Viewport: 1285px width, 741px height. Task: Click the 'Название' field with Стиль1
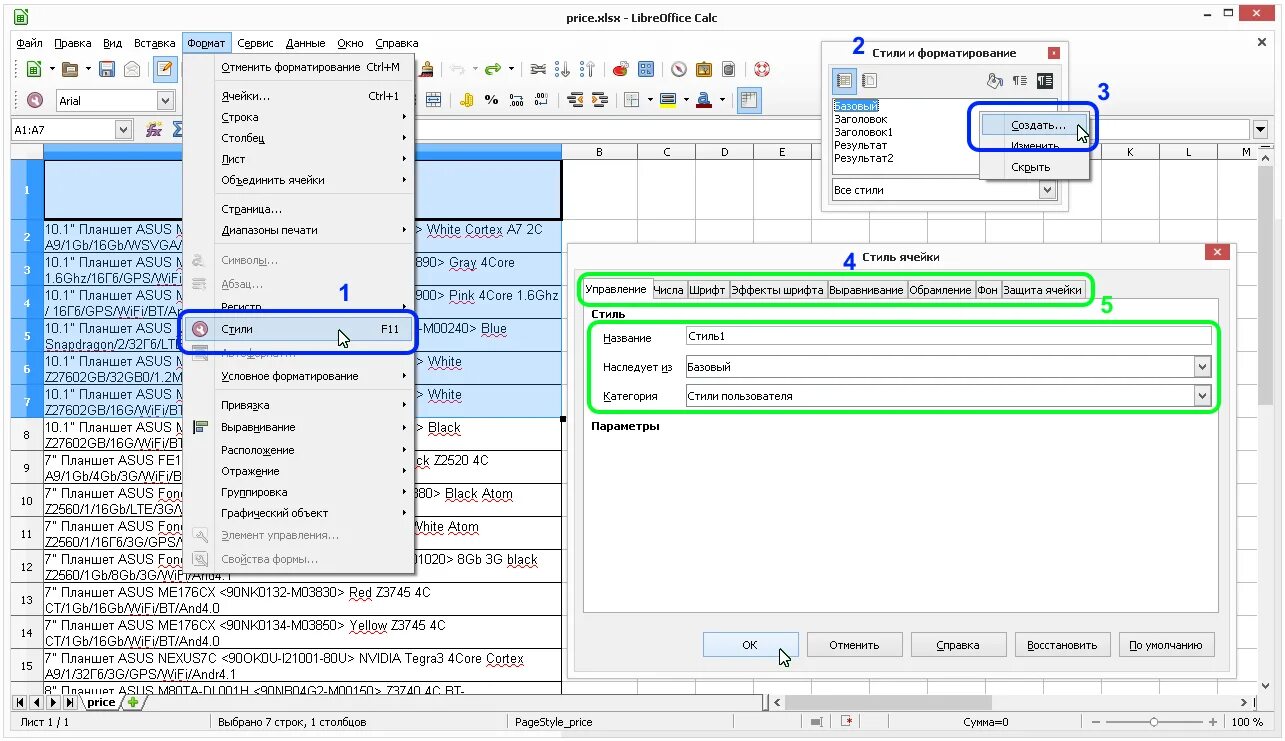click(948, 337)
